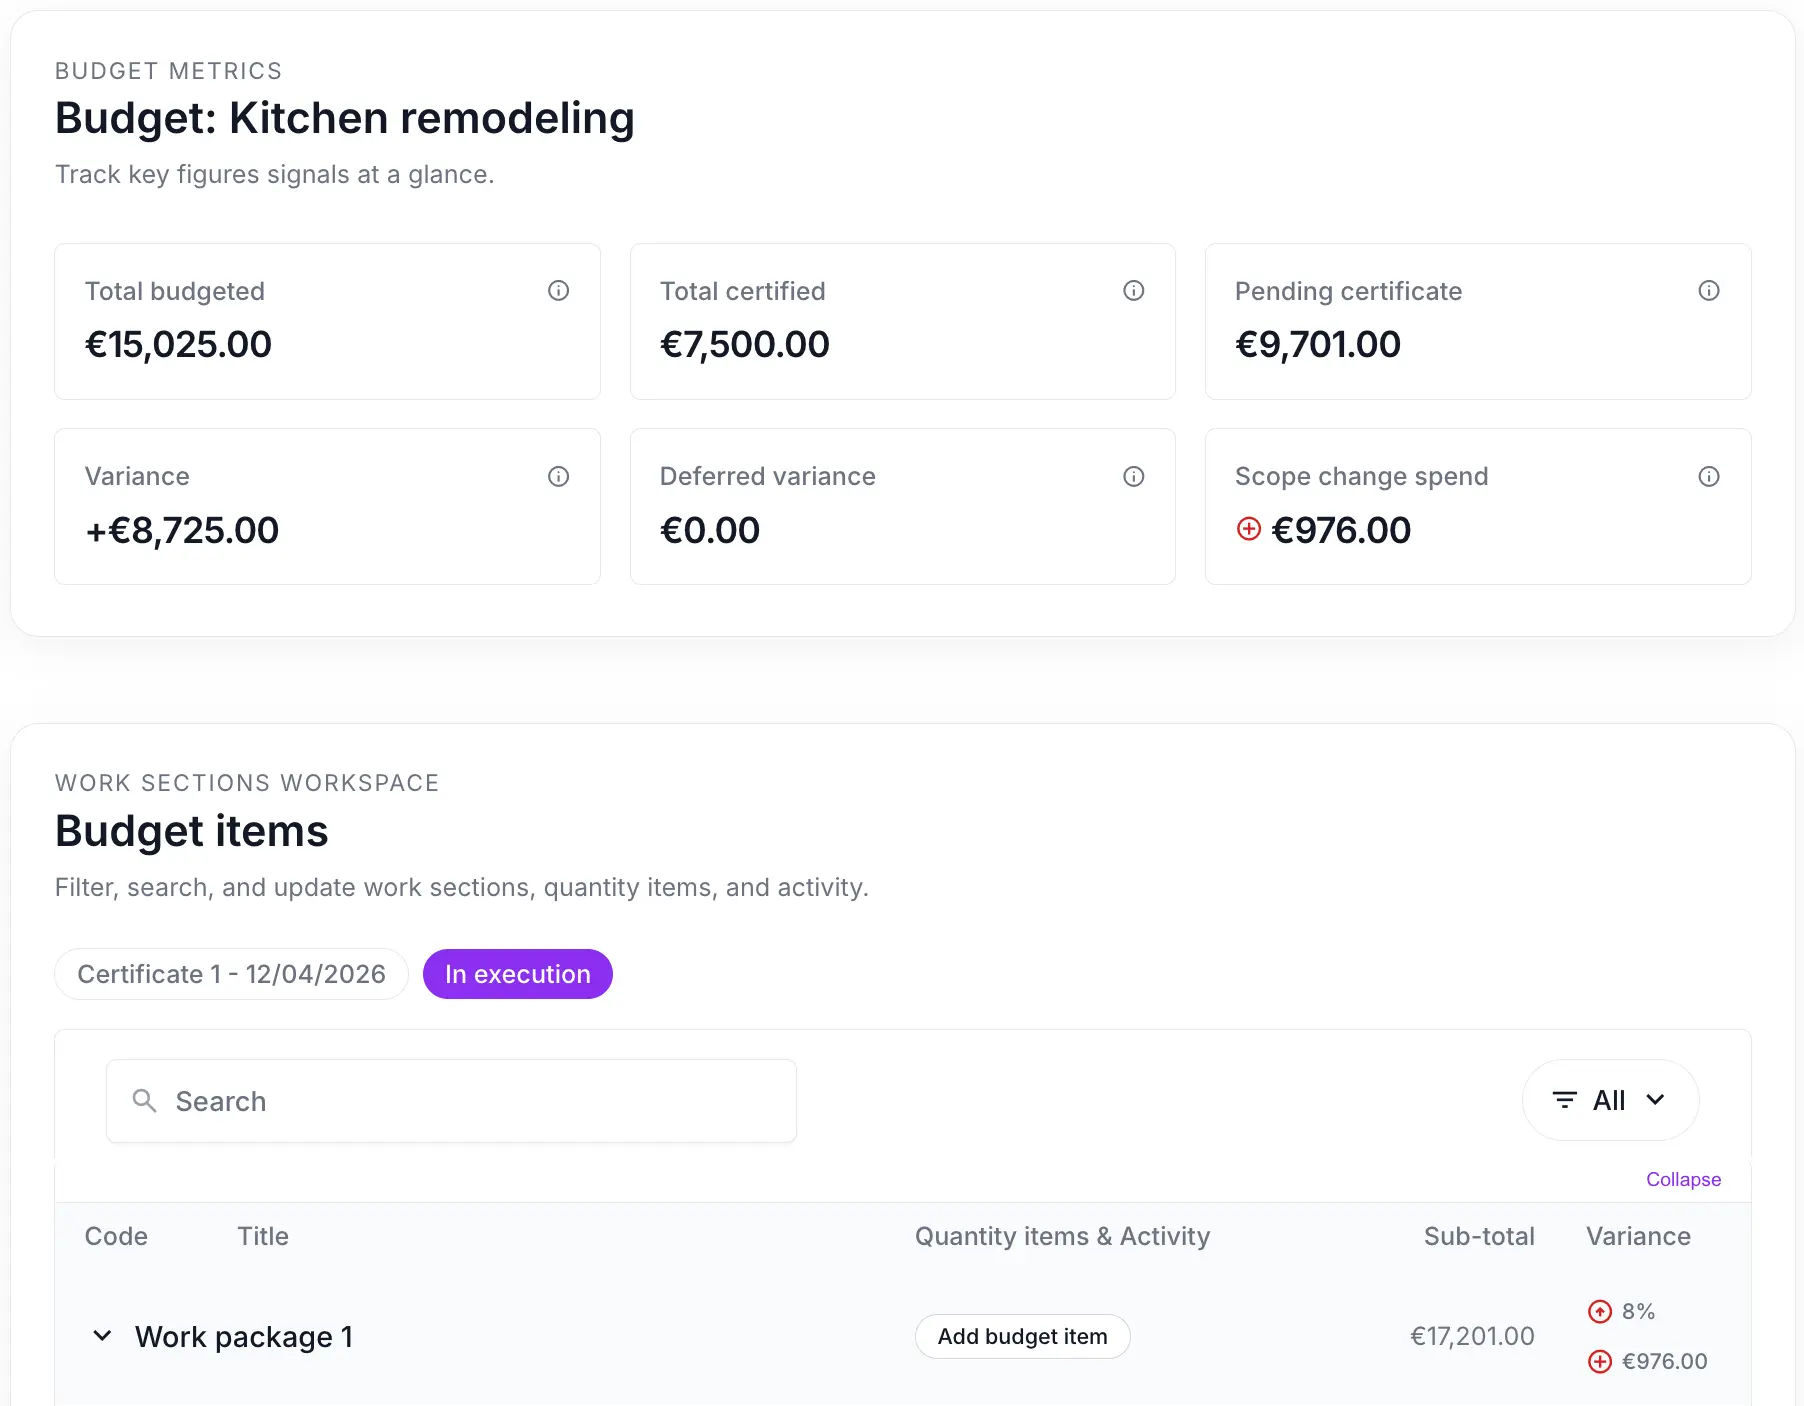Collapse the Work package 1 row
The width and height of the screenshot is (1804, 1406).
click(x=101, y=1336)
